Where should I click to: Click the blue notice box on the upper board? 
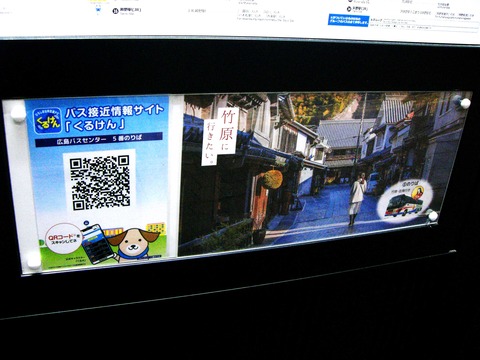pyautogui.click(x=348, y=20)
